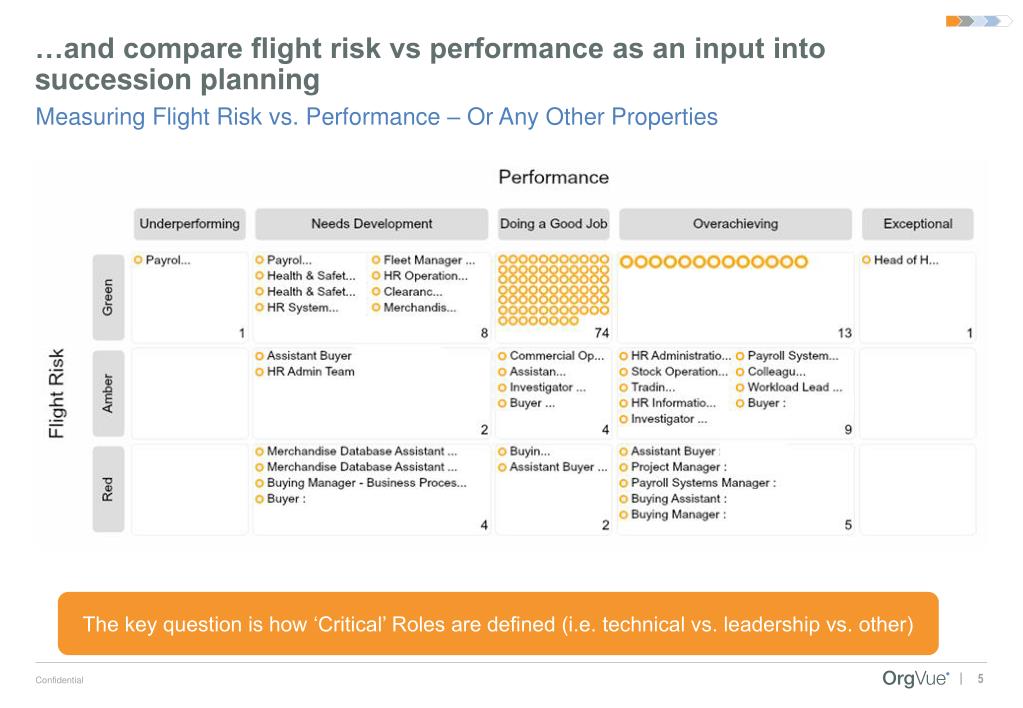The width and height of the screenshot is (1023, 708).
Task: Click the Exceptional column header
Action: [917, 224]
